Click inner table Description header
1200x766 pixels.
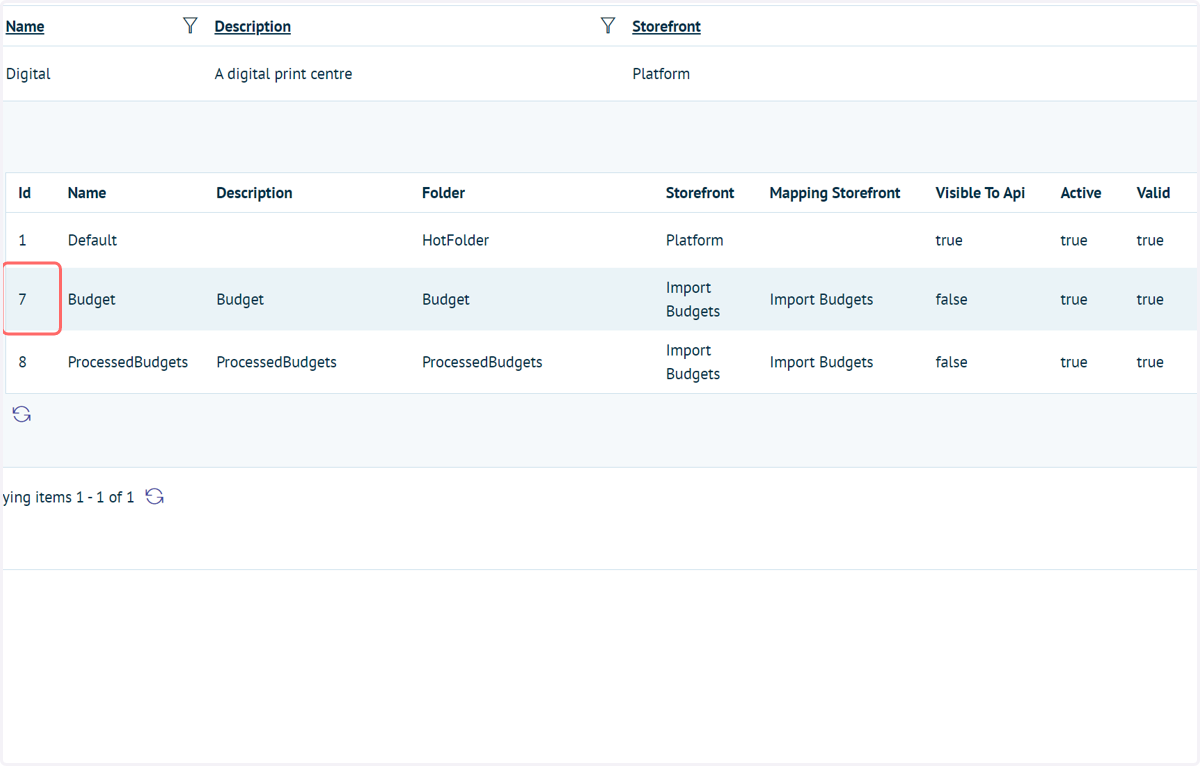(x=254, y=193)
